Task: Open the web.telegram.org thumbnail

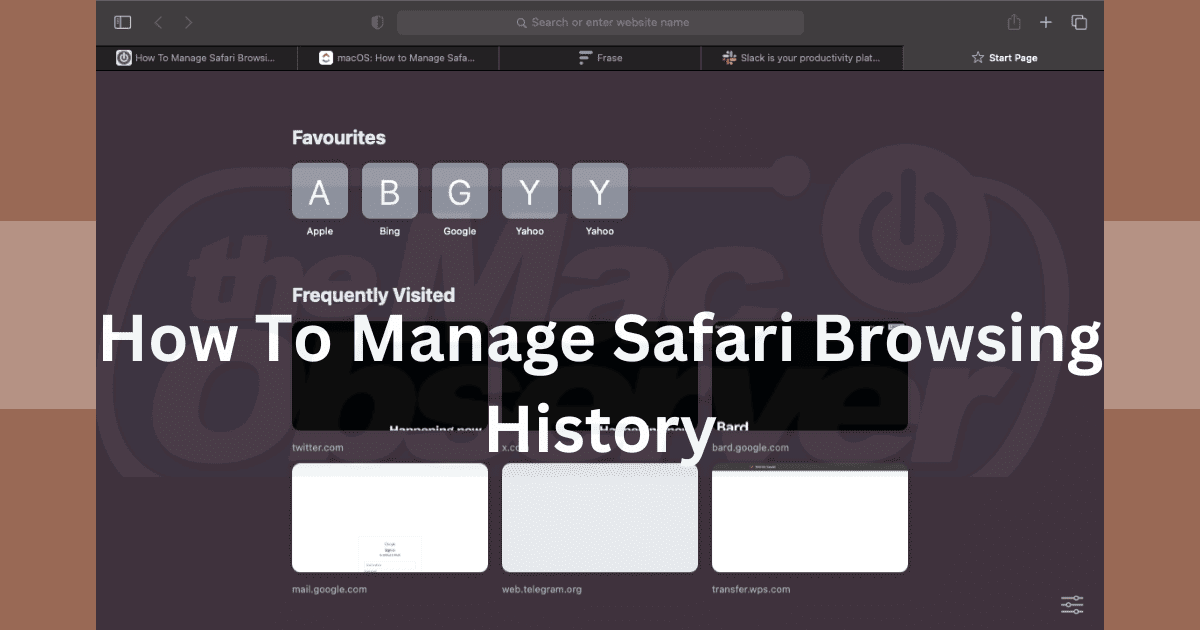Action: pos(600,517)
